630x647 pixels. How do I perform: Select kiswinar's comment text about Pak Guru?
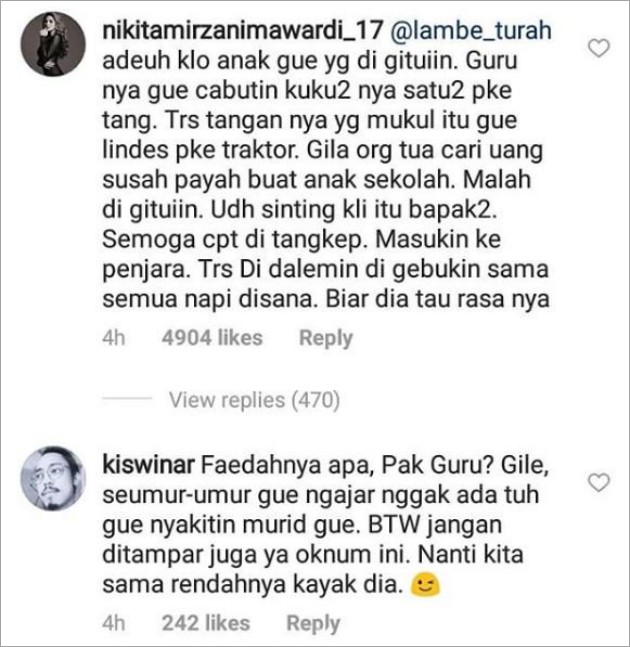[x=326, y=525]
